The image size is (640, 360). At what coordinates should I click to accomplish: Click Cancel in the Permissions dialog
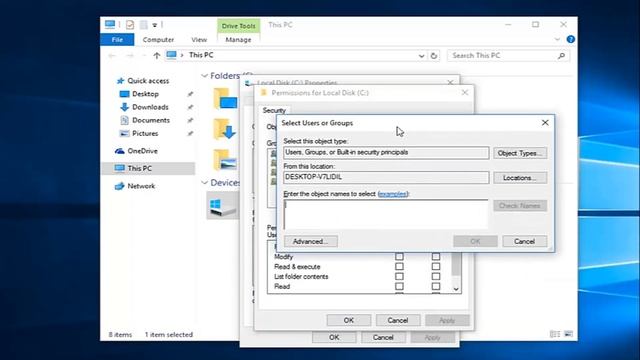click(x=398, y=320)
